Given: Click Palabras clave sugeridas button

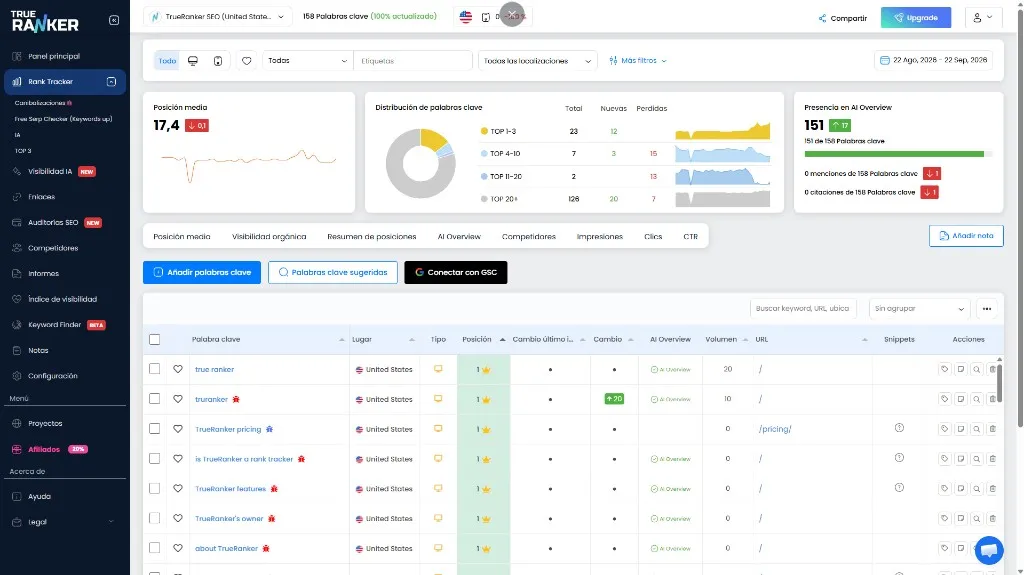Looking at the screenshot, I should click(332, 272).
